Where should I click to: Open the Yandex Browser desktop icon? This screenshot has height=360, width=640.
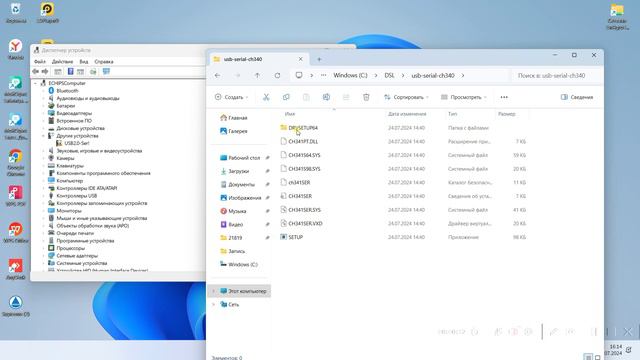point(16,49)
